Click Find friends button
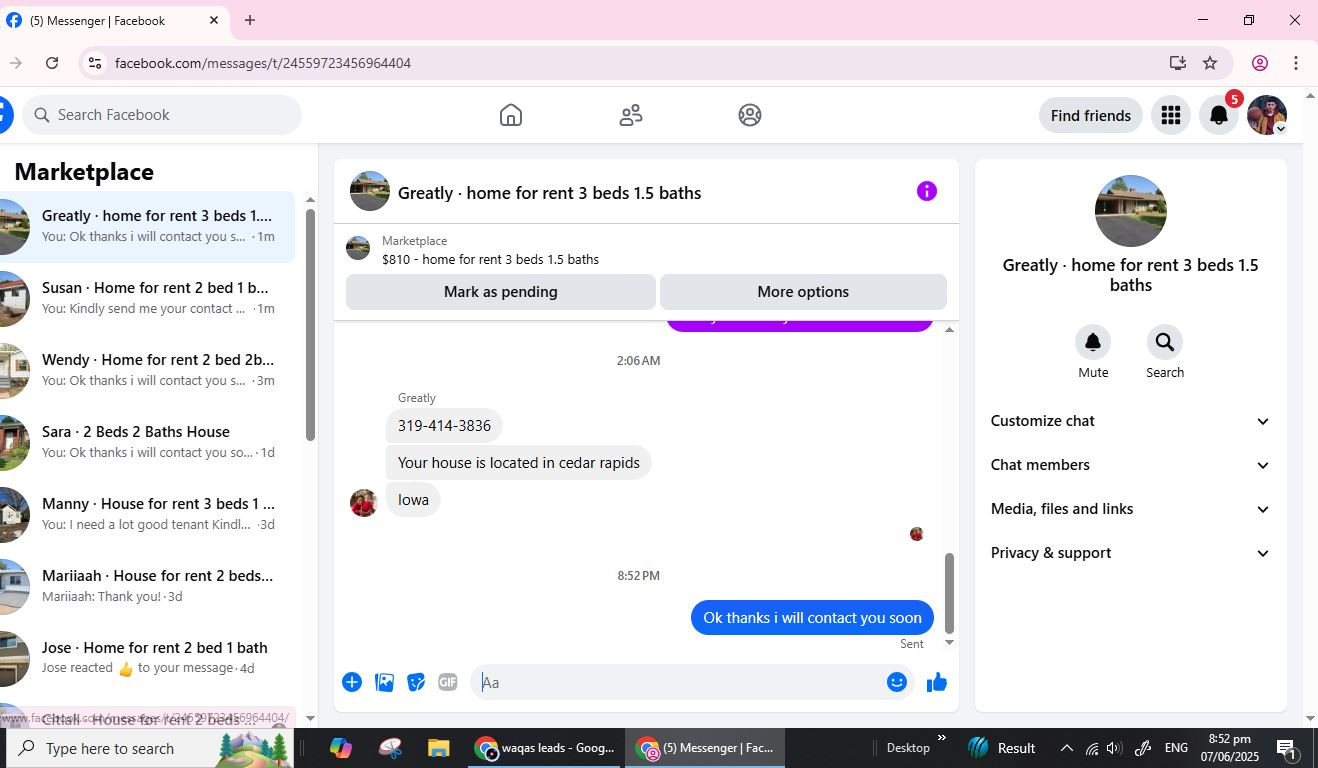This screenshot has height=768, width=1318. [1091, 115]
